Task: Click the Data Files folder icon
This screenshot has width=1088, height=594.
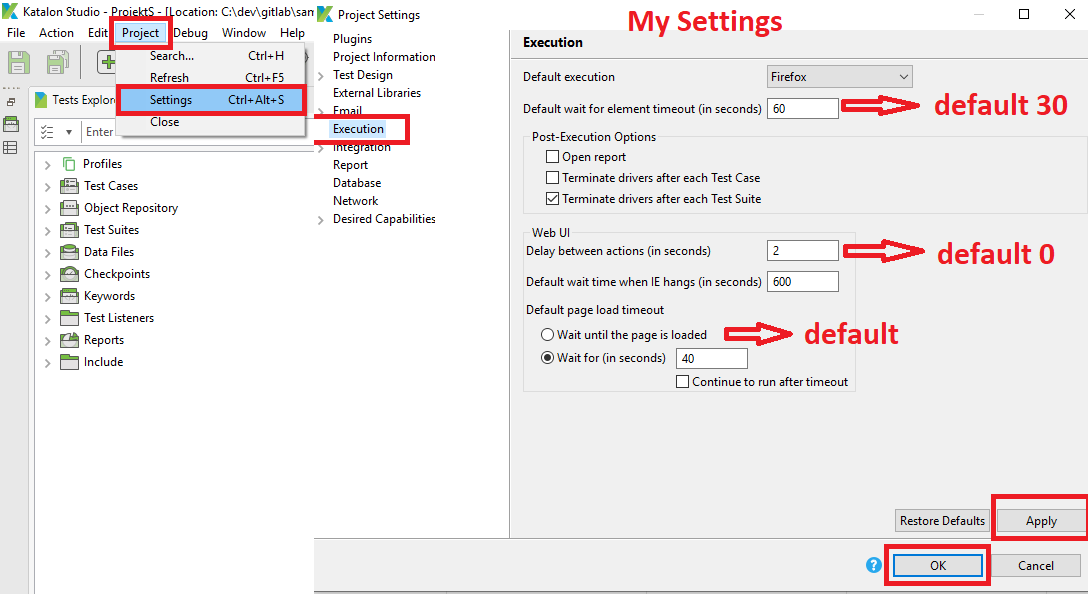Action: coord(69,252)
